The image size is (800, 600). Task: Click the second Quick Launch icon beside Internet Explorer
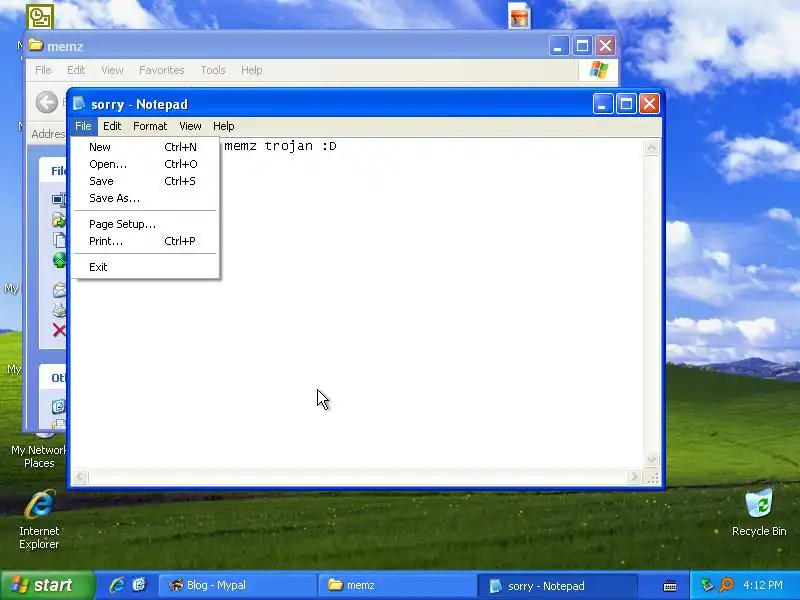pos(139,585)
